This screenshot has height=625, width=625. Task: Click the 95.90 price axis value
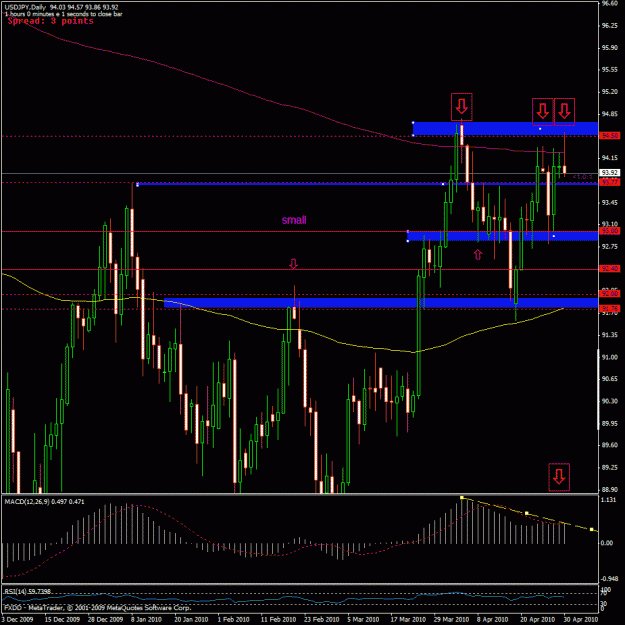(609, 48)
